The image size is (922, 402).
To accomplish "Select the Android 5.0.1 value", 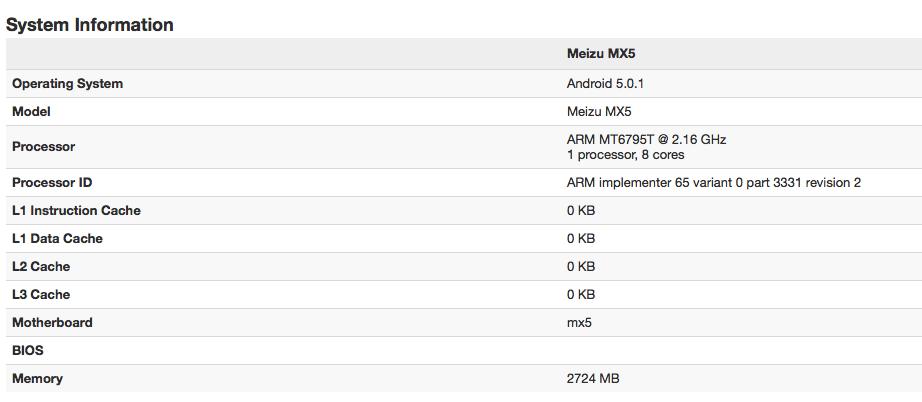I will [x=605, y=83].
